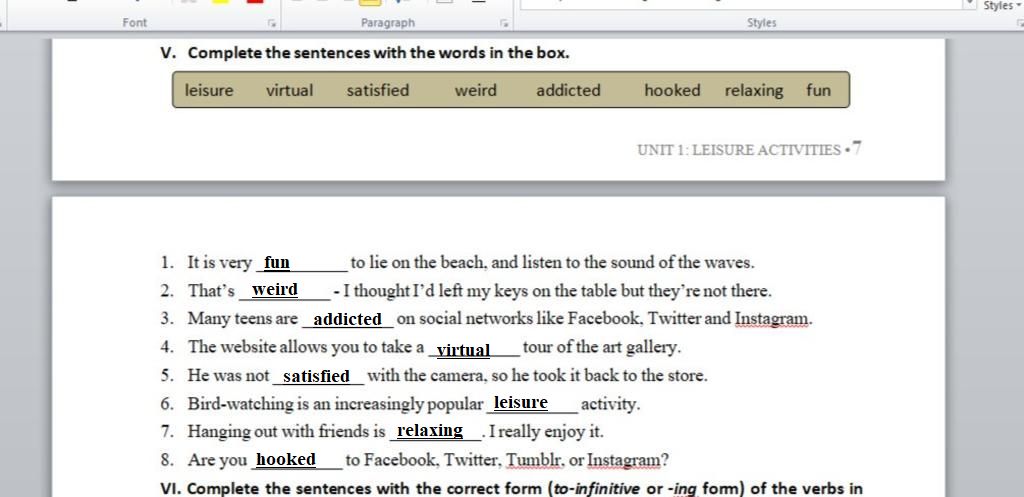Click the 'Paragraph' group label in the ribbon
The width and height of the screenshot is (1024, 497).
(388, 23)
